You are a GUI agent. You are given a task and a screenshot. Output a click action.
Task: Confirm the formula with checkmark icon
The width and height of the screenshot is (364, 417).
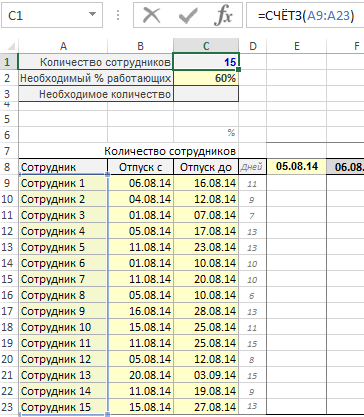(188, 15)
